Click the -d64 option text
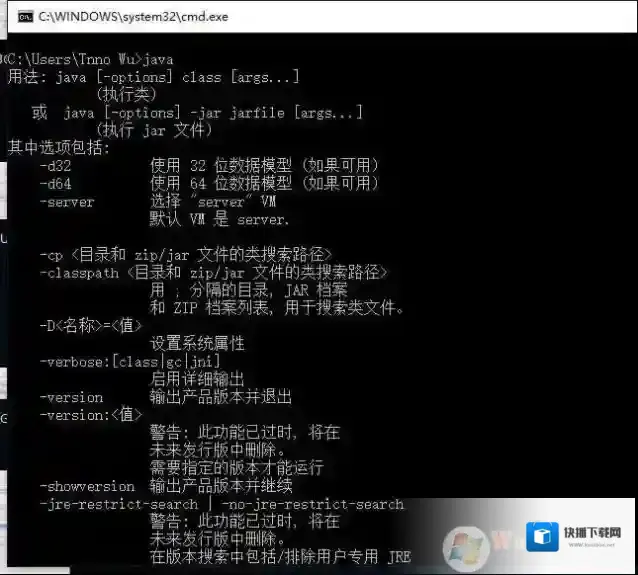This screenshot has height=575, width=638. click(55, 184)
